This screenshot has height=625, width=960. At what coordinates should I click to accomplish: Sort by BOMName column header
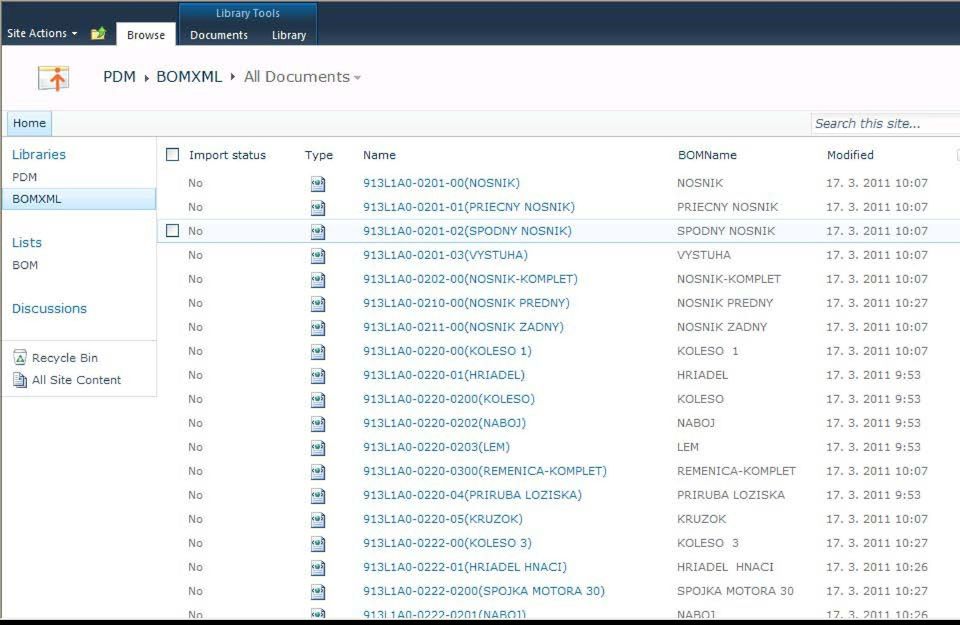[x=707, y=155]
